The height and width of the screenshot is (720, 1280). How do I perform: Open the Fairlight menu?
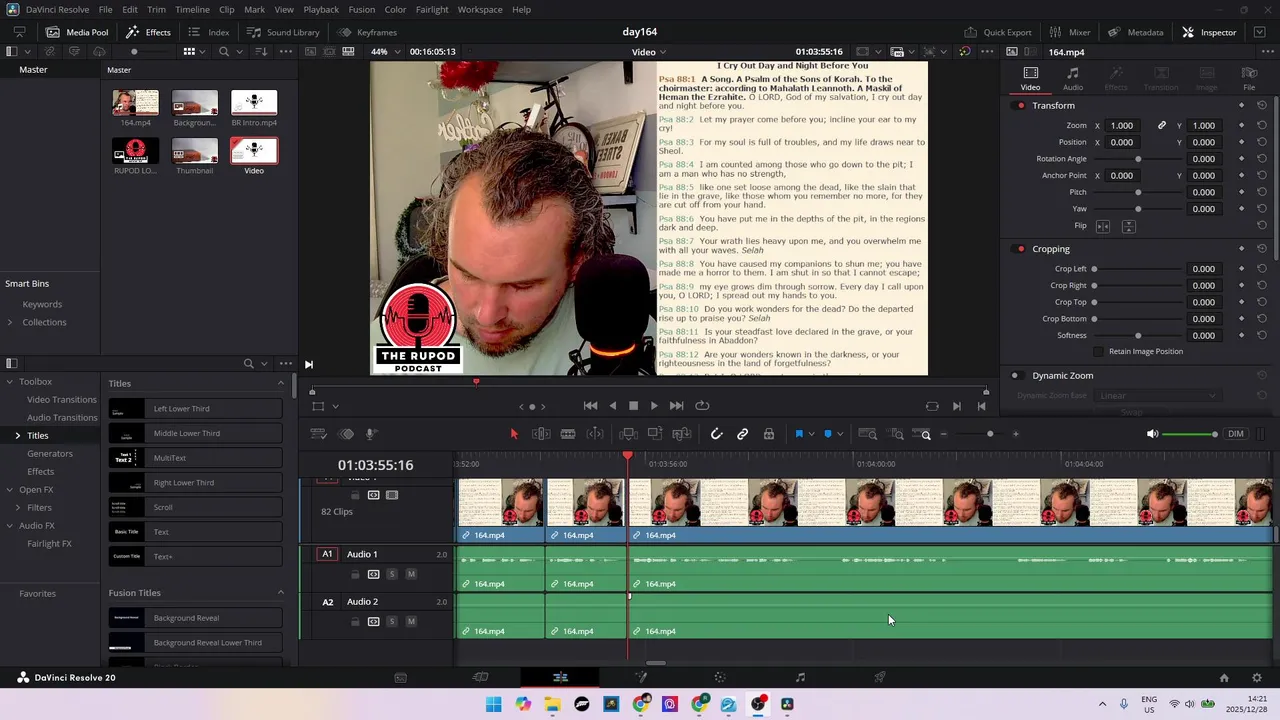(x=432, y=9)
